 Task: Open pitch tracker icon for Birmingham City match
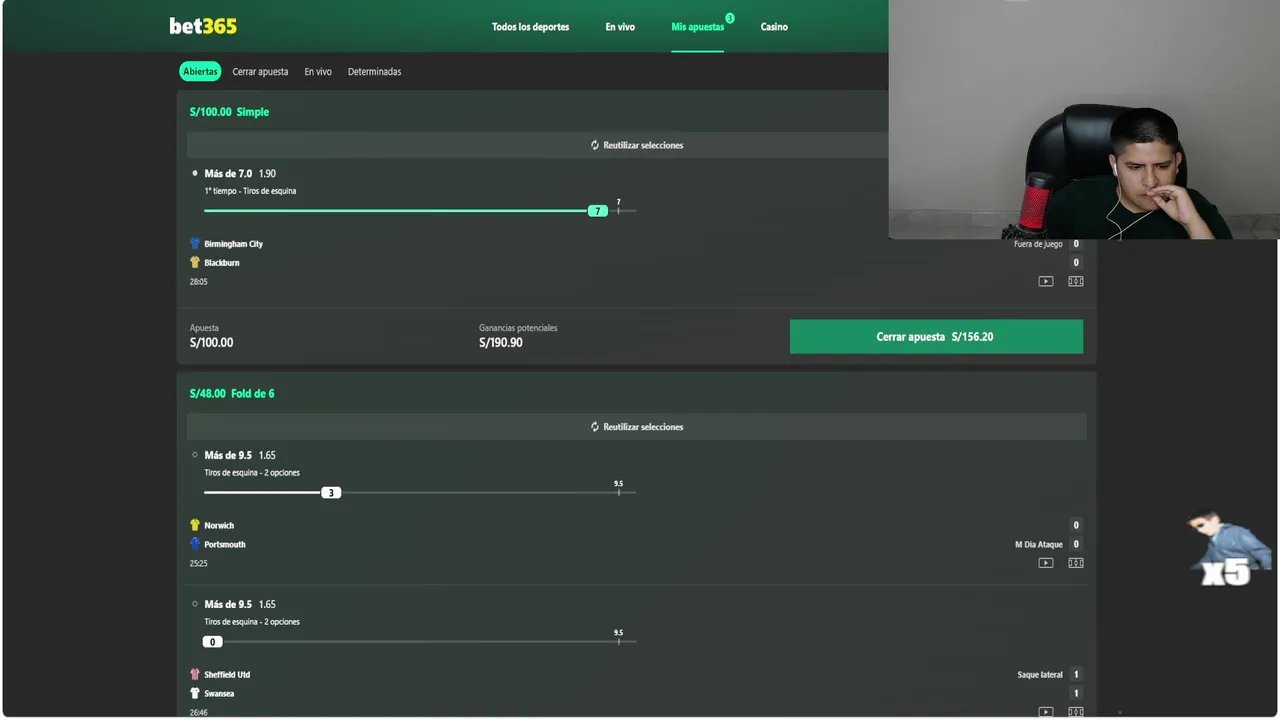[x=1076, y=281]
